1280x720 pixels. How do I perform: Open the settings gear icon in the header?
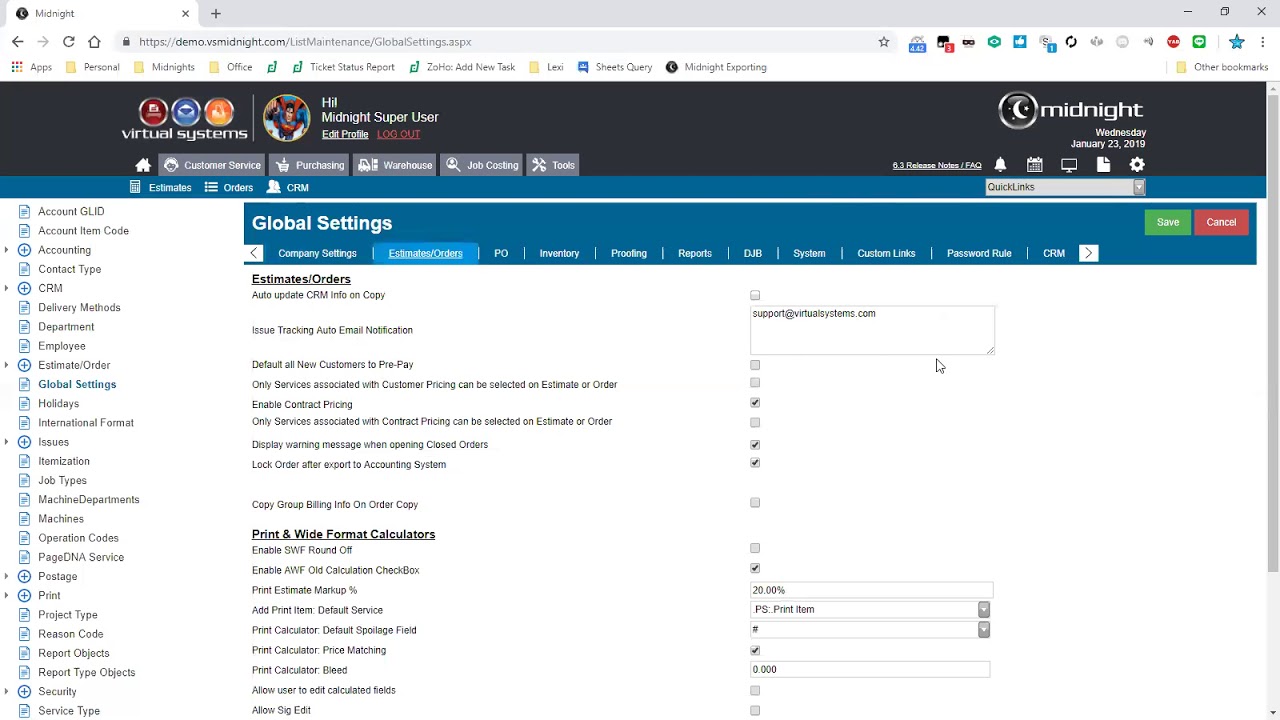(x=1137, y=165)
